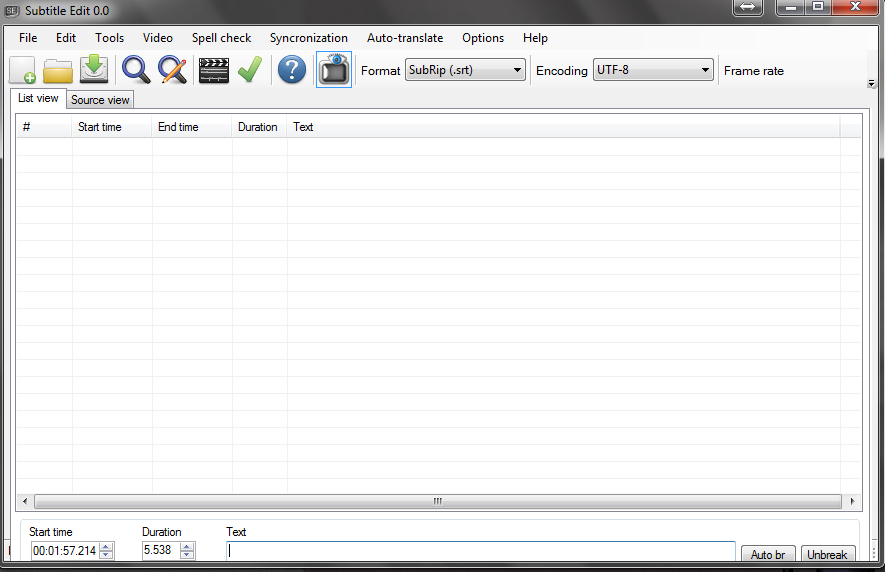Switch to the Source view tab
This screenshot has width=885, height=572.
[x=100, y=100]
